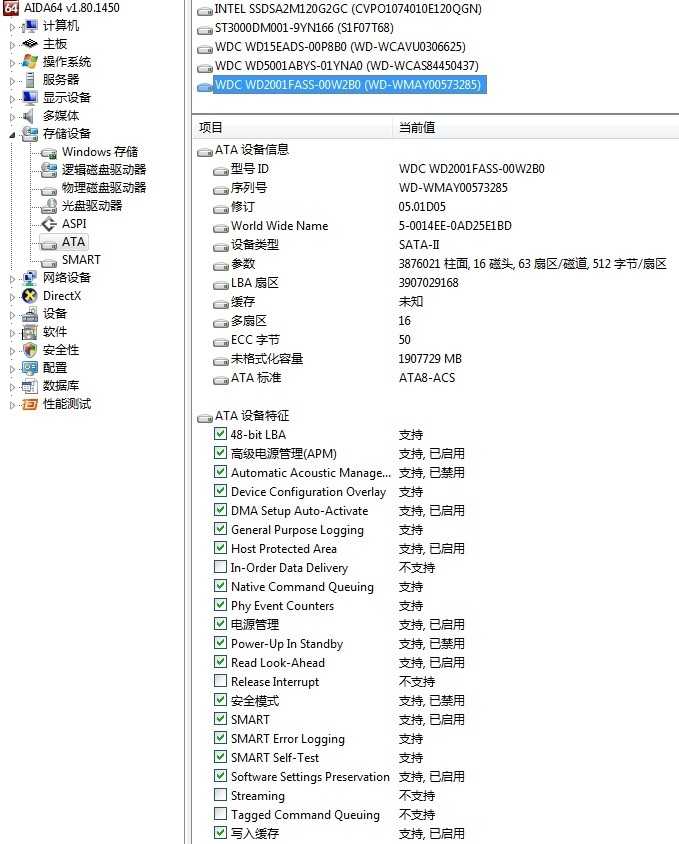
Task: Expand the 网络设备 tree node
Action: pos(13,278)
